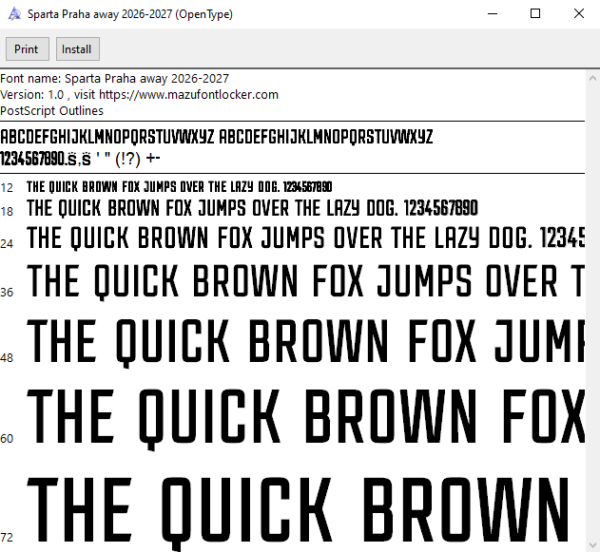Screen dimensions: 600x552
Task: Click the size 72 label
Action: pyautogui.click(x=7, y=537)
